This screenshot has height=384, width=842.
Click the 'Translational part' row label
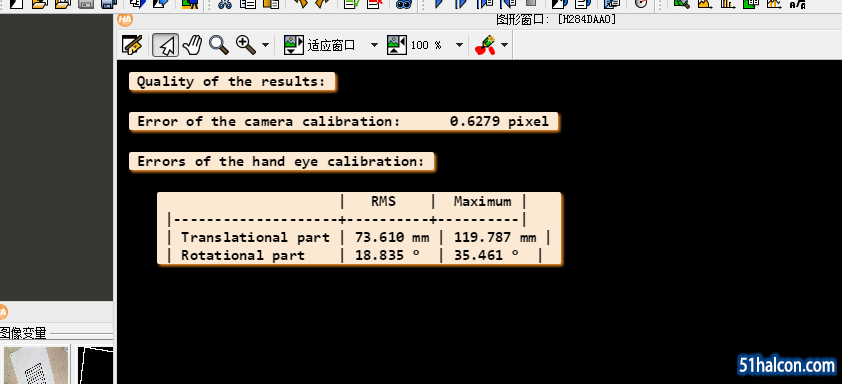tap(256, 237)
